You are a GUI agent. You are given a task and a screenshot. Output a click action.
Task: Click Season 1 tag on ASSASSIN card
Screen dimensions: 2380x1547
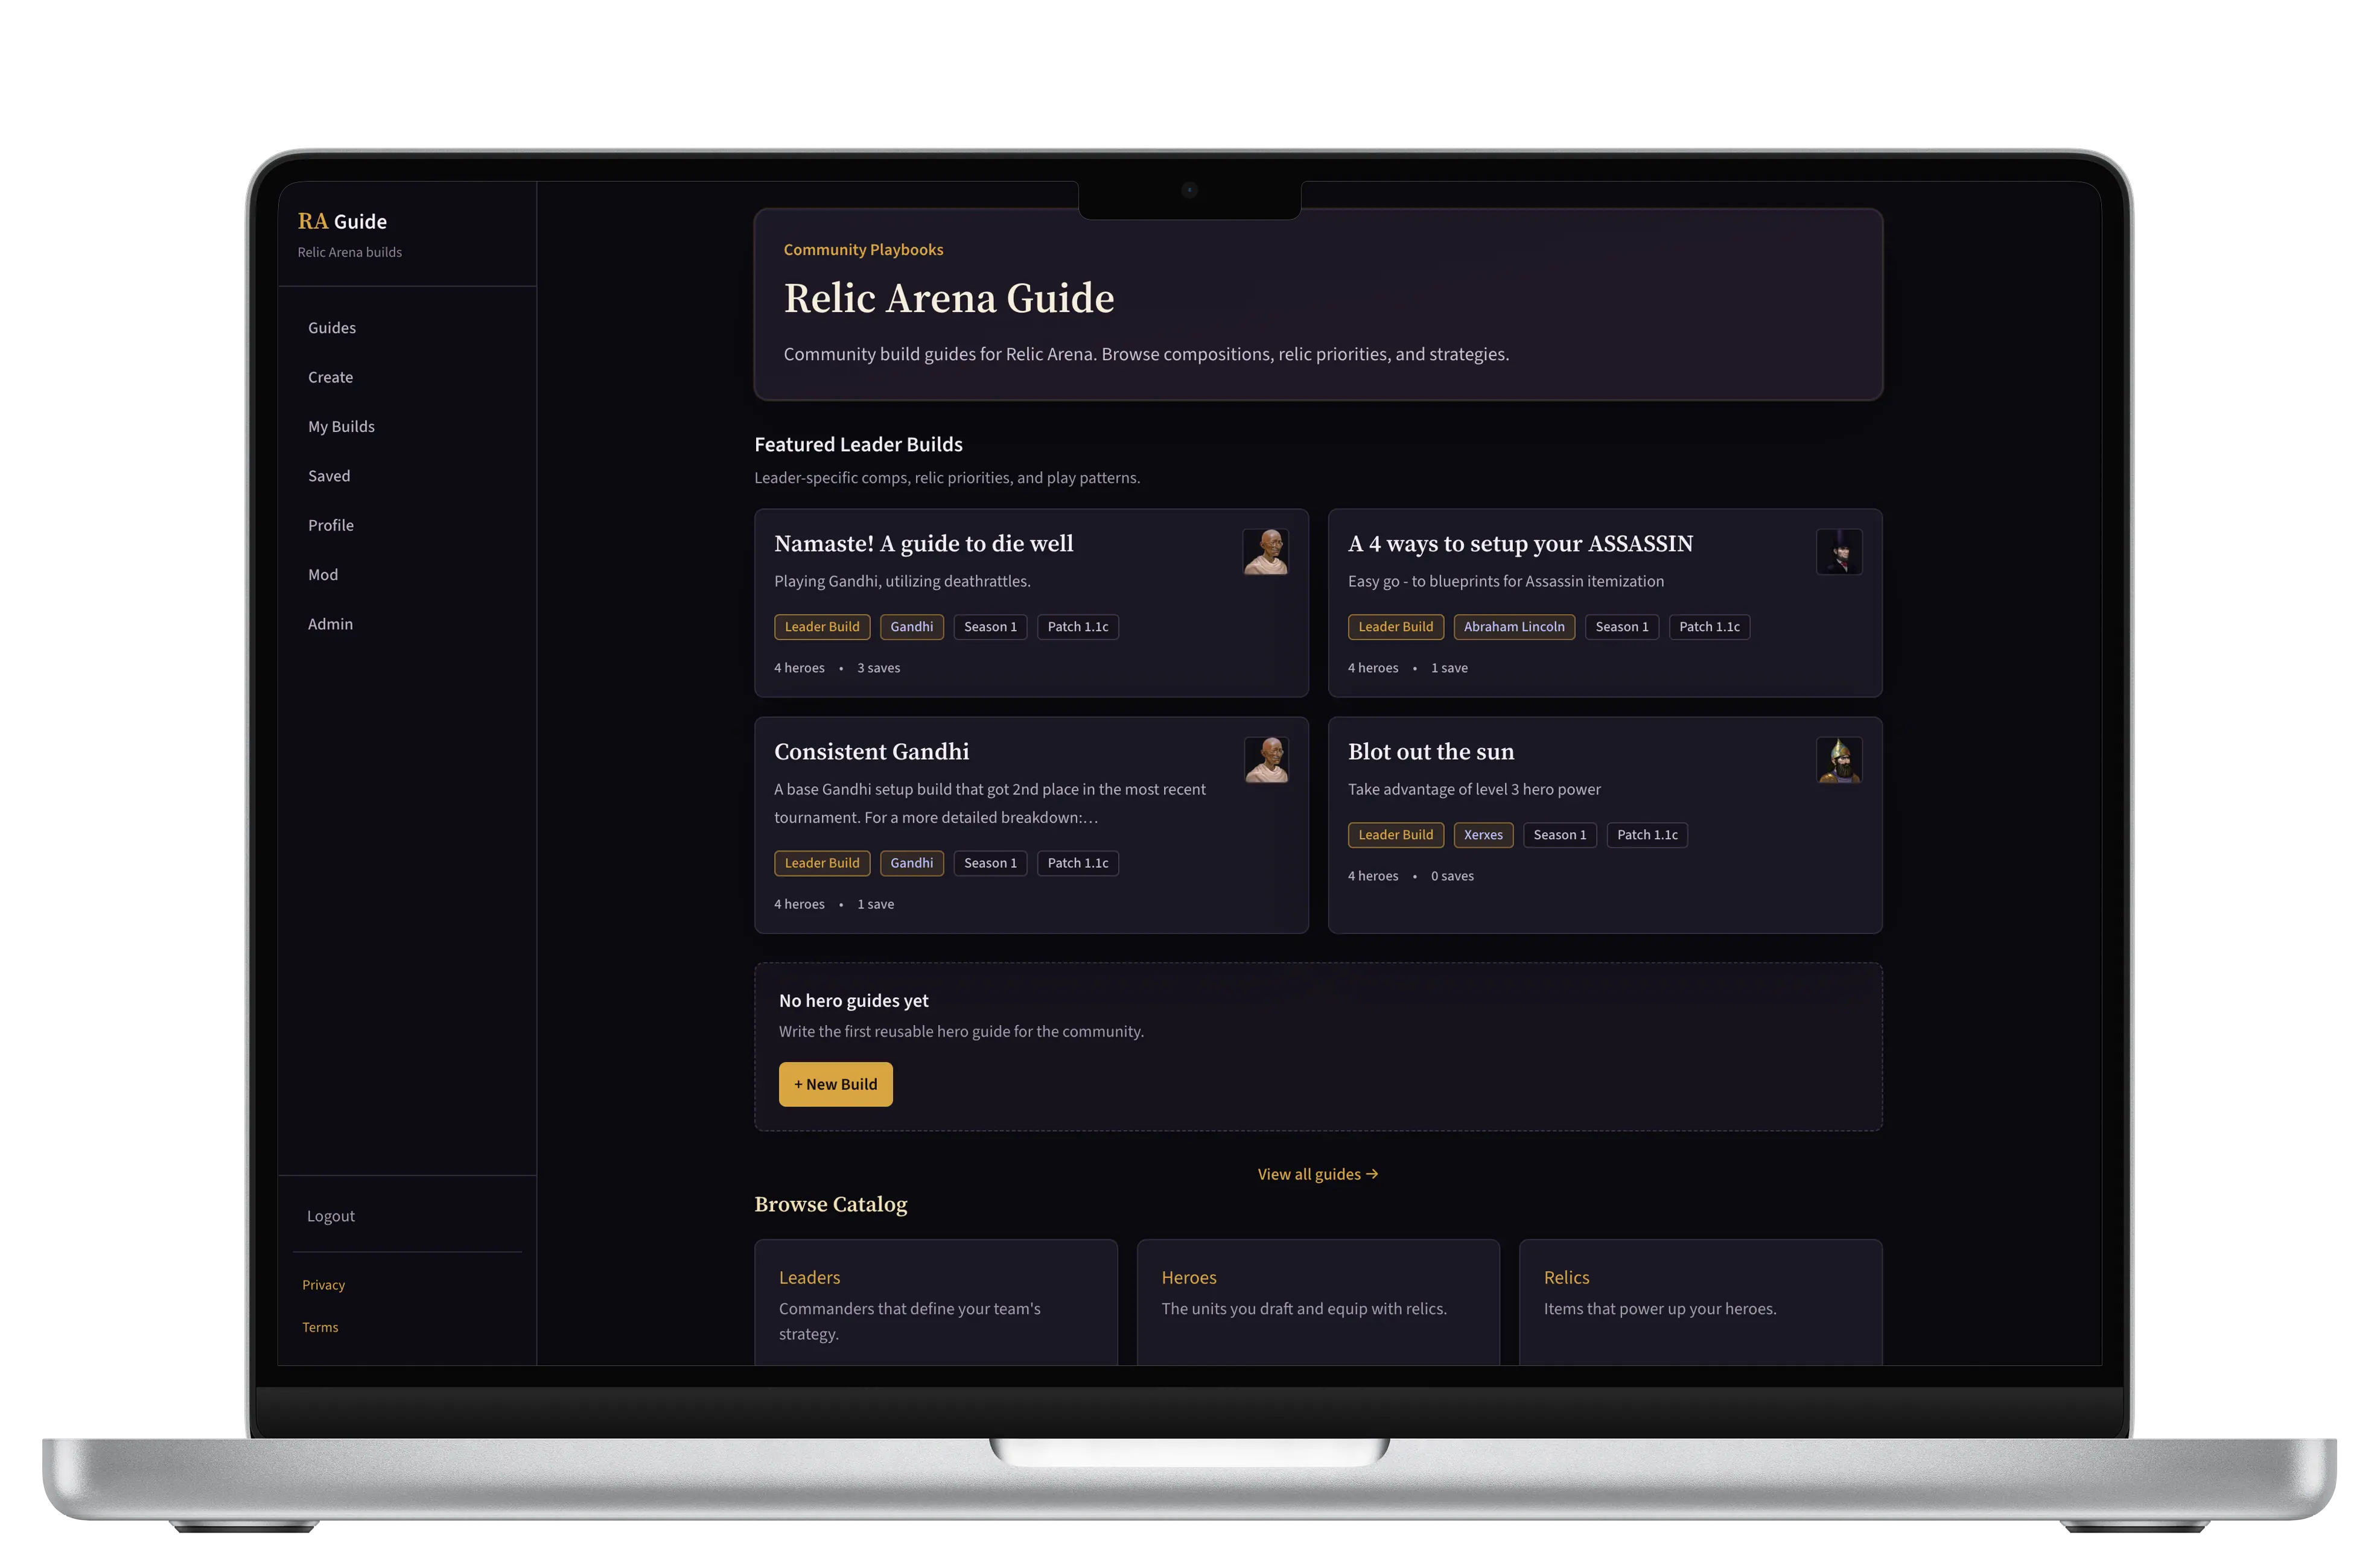[1622, 627]
